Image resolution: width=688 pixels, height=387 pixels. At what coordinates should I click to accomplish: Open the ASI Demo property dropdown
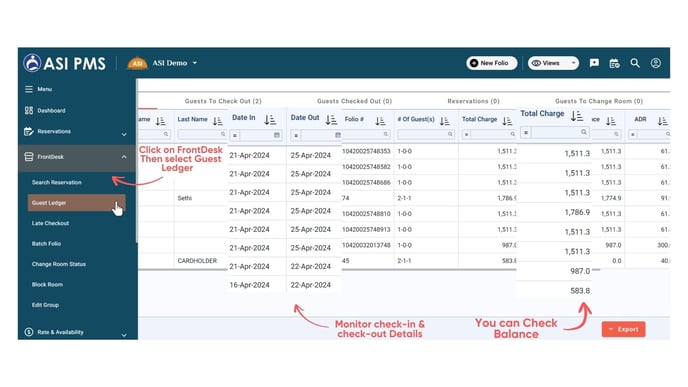coord(162,63)
